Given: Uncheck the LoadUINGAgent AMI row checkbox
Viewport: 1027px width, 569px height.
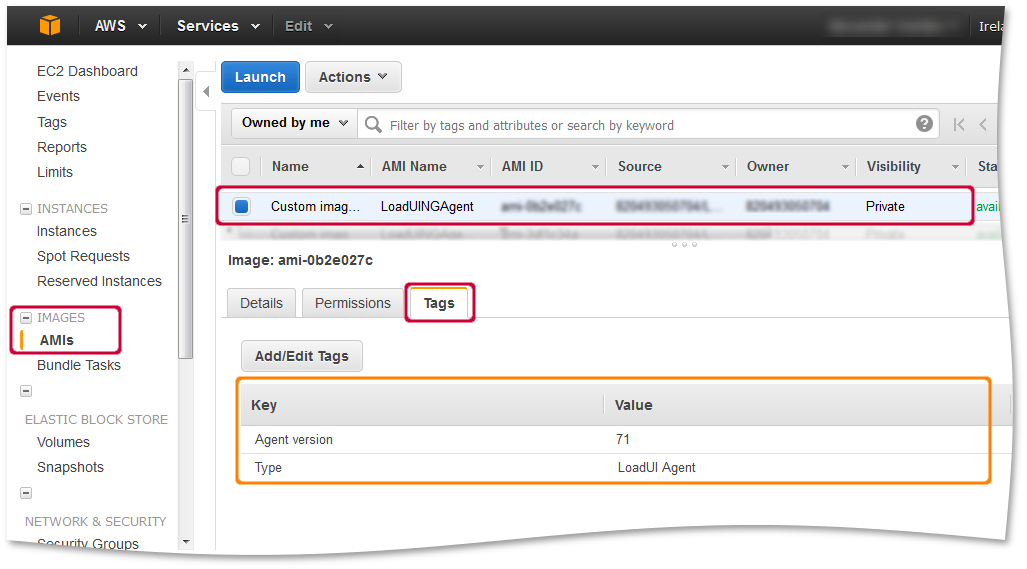Looking at the screenshot, I should coord(241,207).
